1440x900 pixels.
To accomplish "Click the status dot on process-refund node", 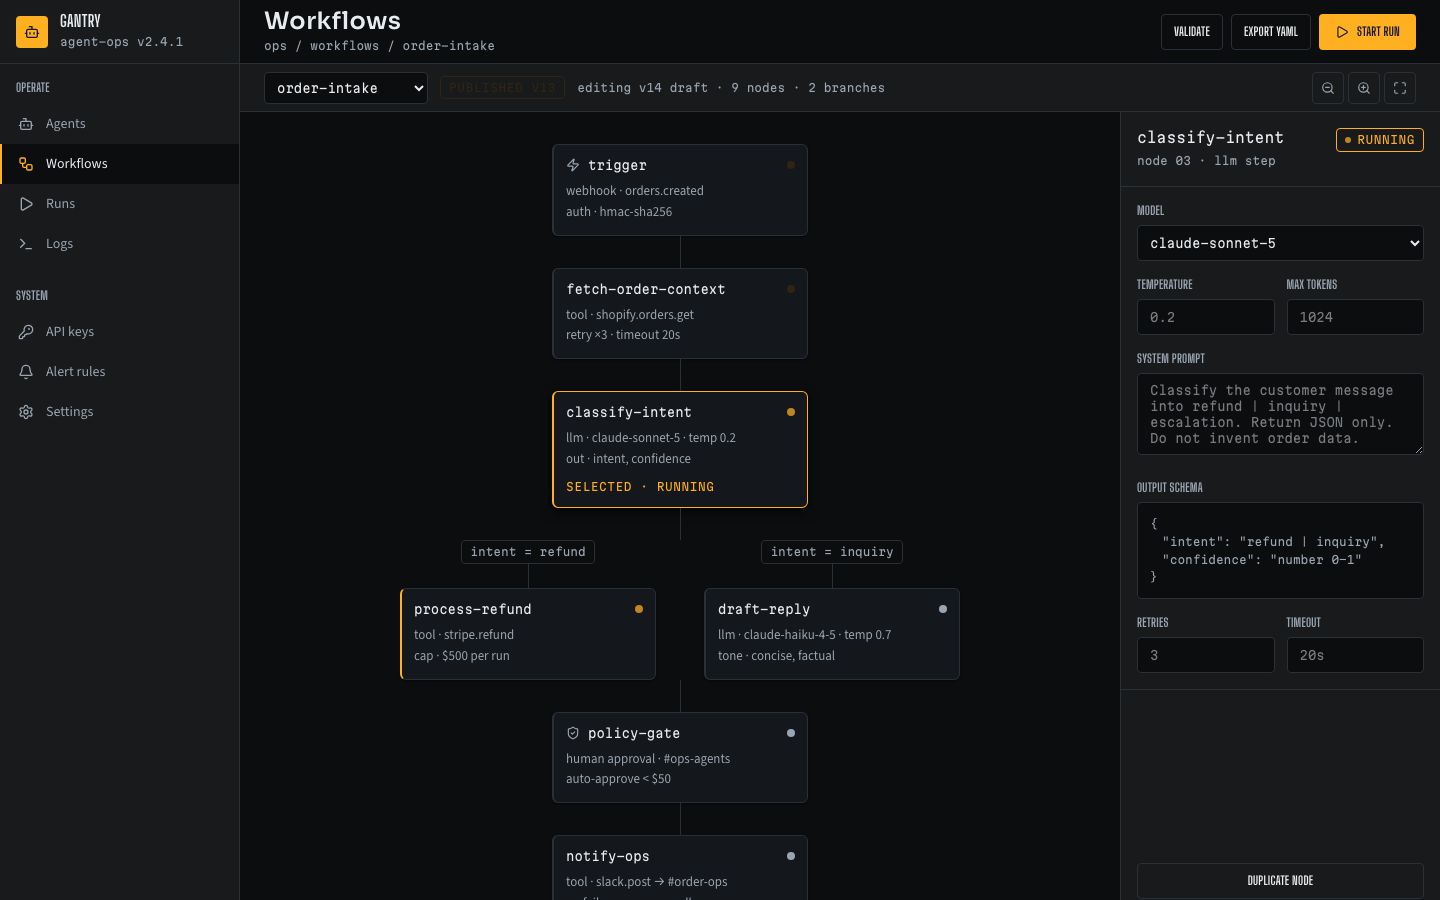I will (639, 609).
